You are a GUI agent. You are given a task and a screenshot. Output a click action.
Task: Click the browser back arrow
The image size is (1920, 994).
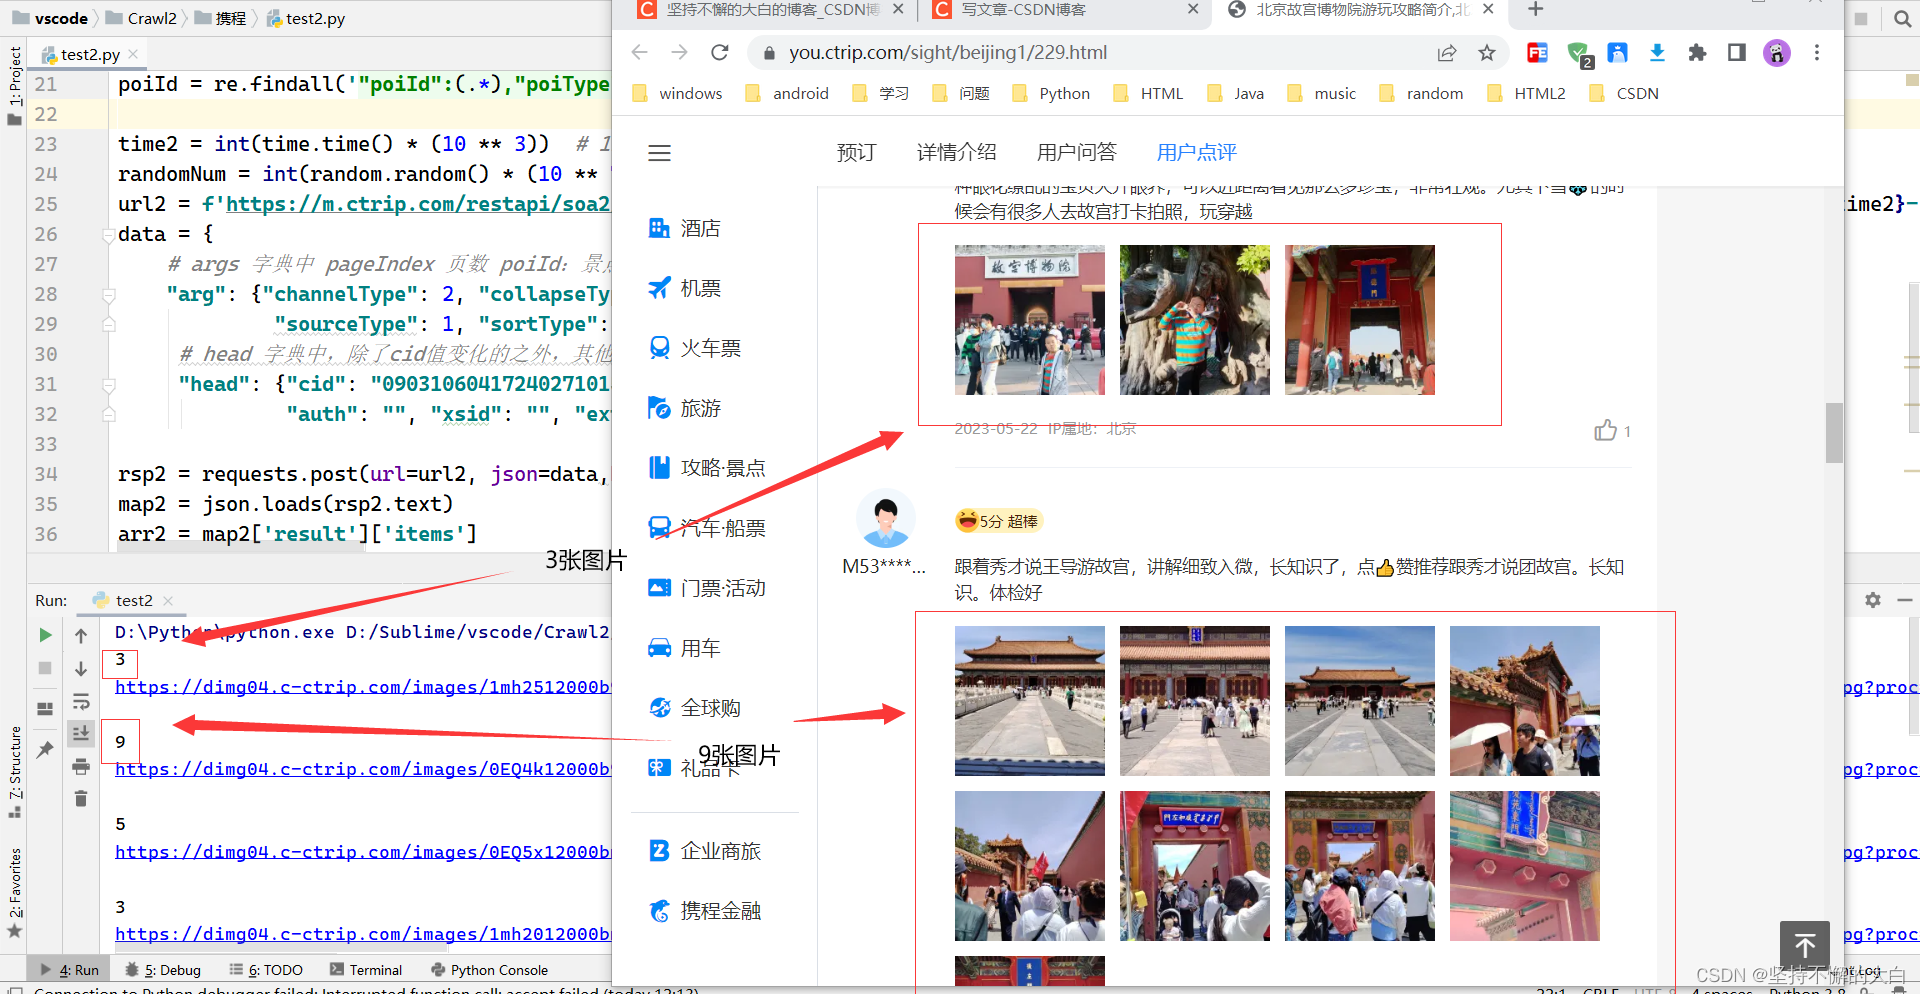(640, 53)
